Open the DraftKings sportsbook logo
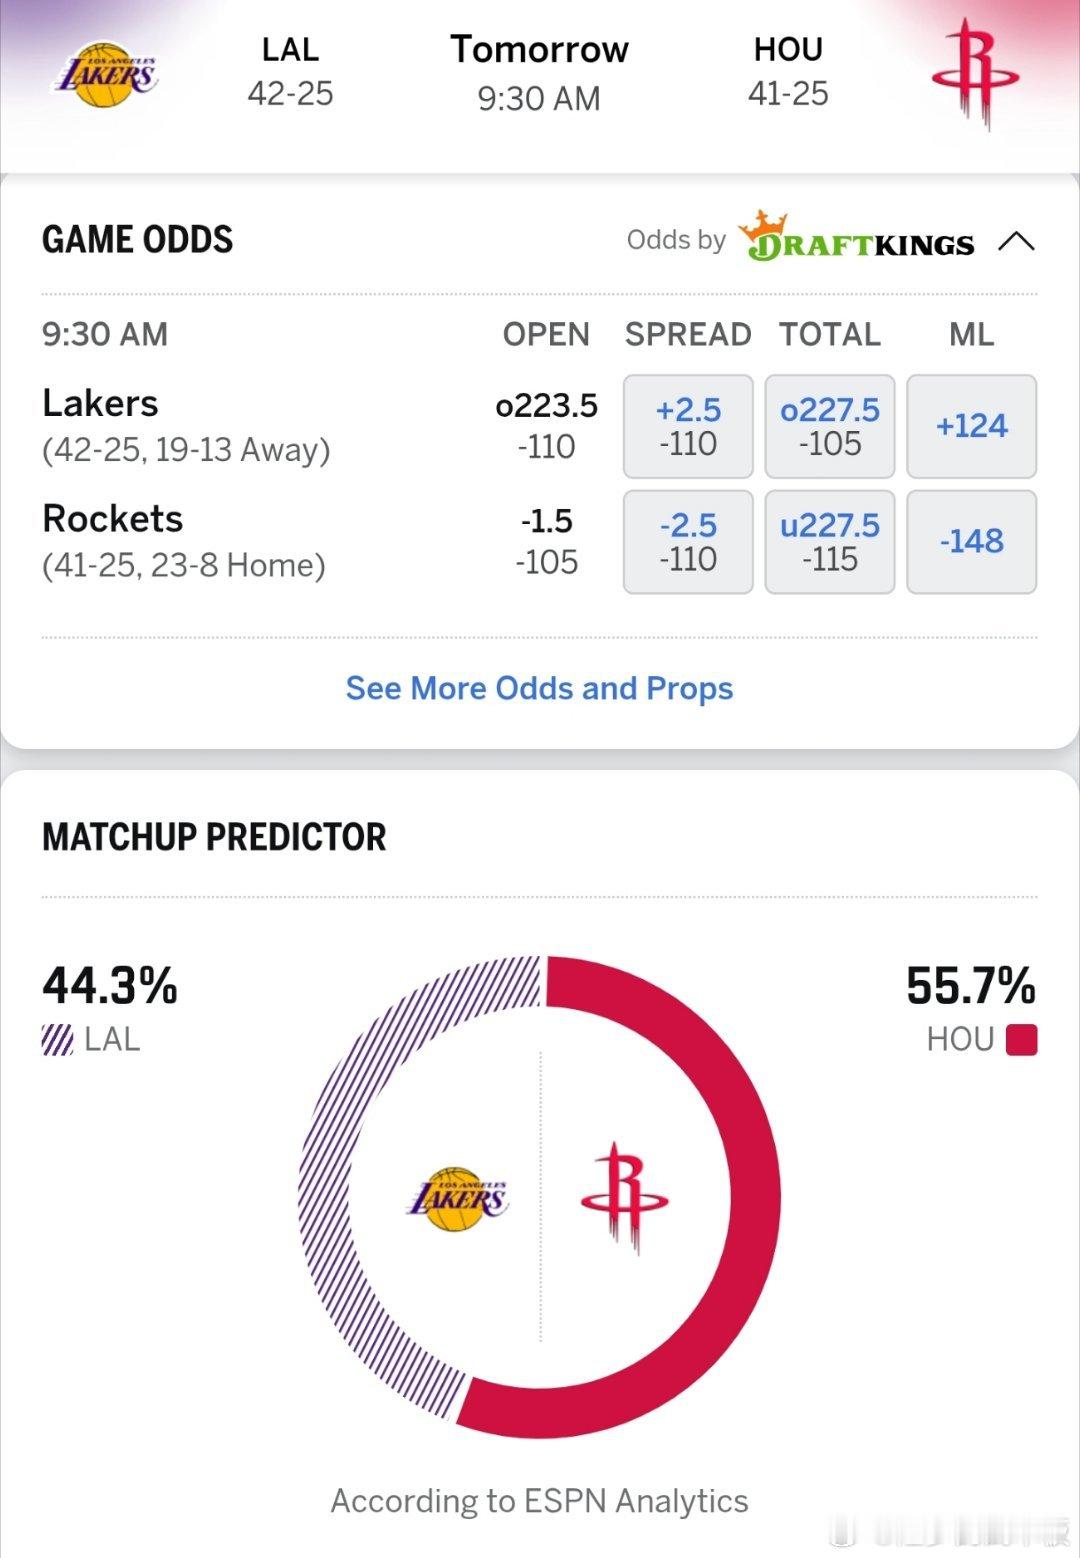The height and width of the screenshot is (1558, 1080). (858, 241)
